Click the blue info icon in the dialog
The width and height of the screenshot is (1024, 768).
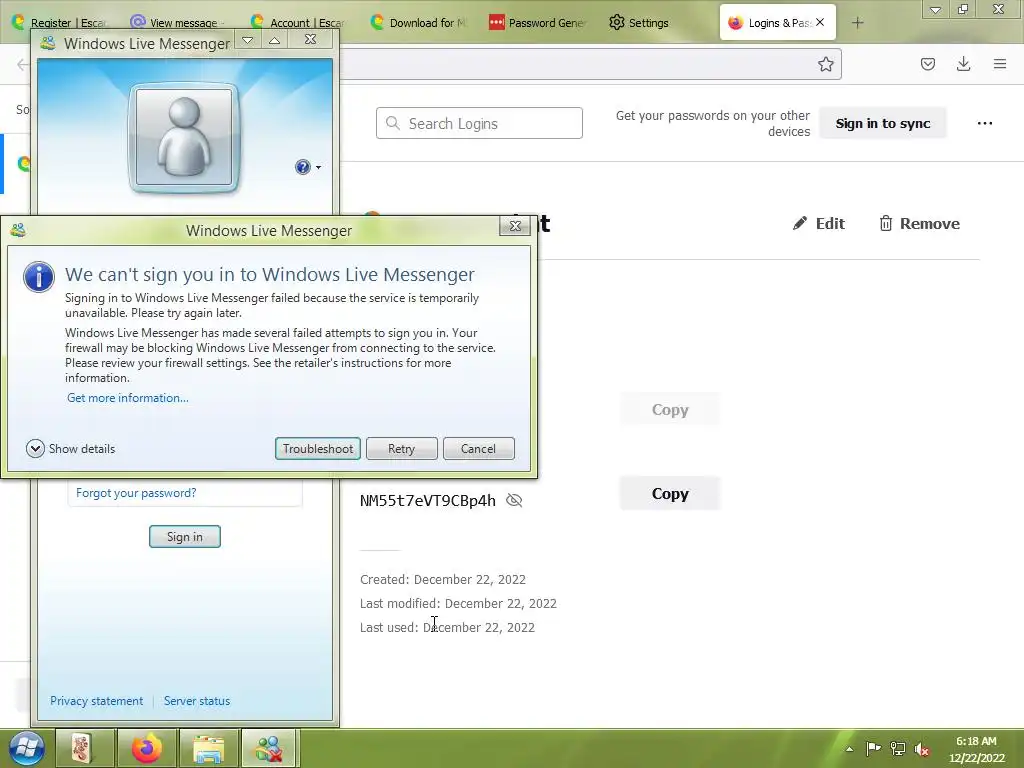(39, 277)
